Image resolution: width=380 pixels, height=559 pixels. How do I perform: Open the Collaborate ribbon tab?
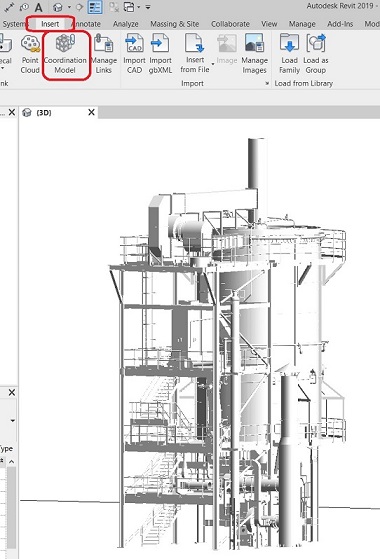click(230, 24)
